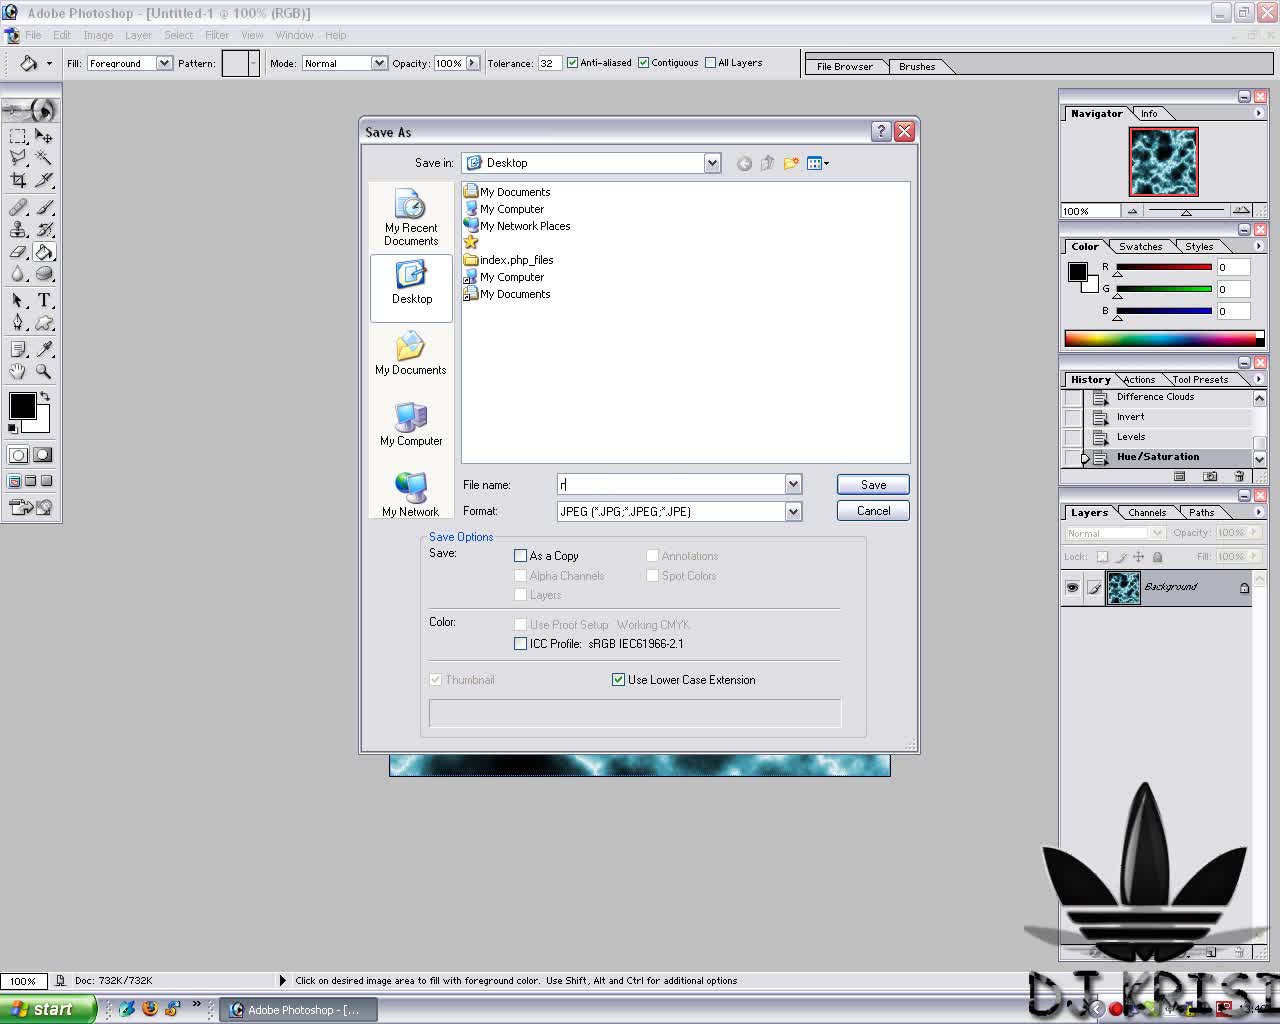Select the Zoom tool

click(x=44, y=372)
